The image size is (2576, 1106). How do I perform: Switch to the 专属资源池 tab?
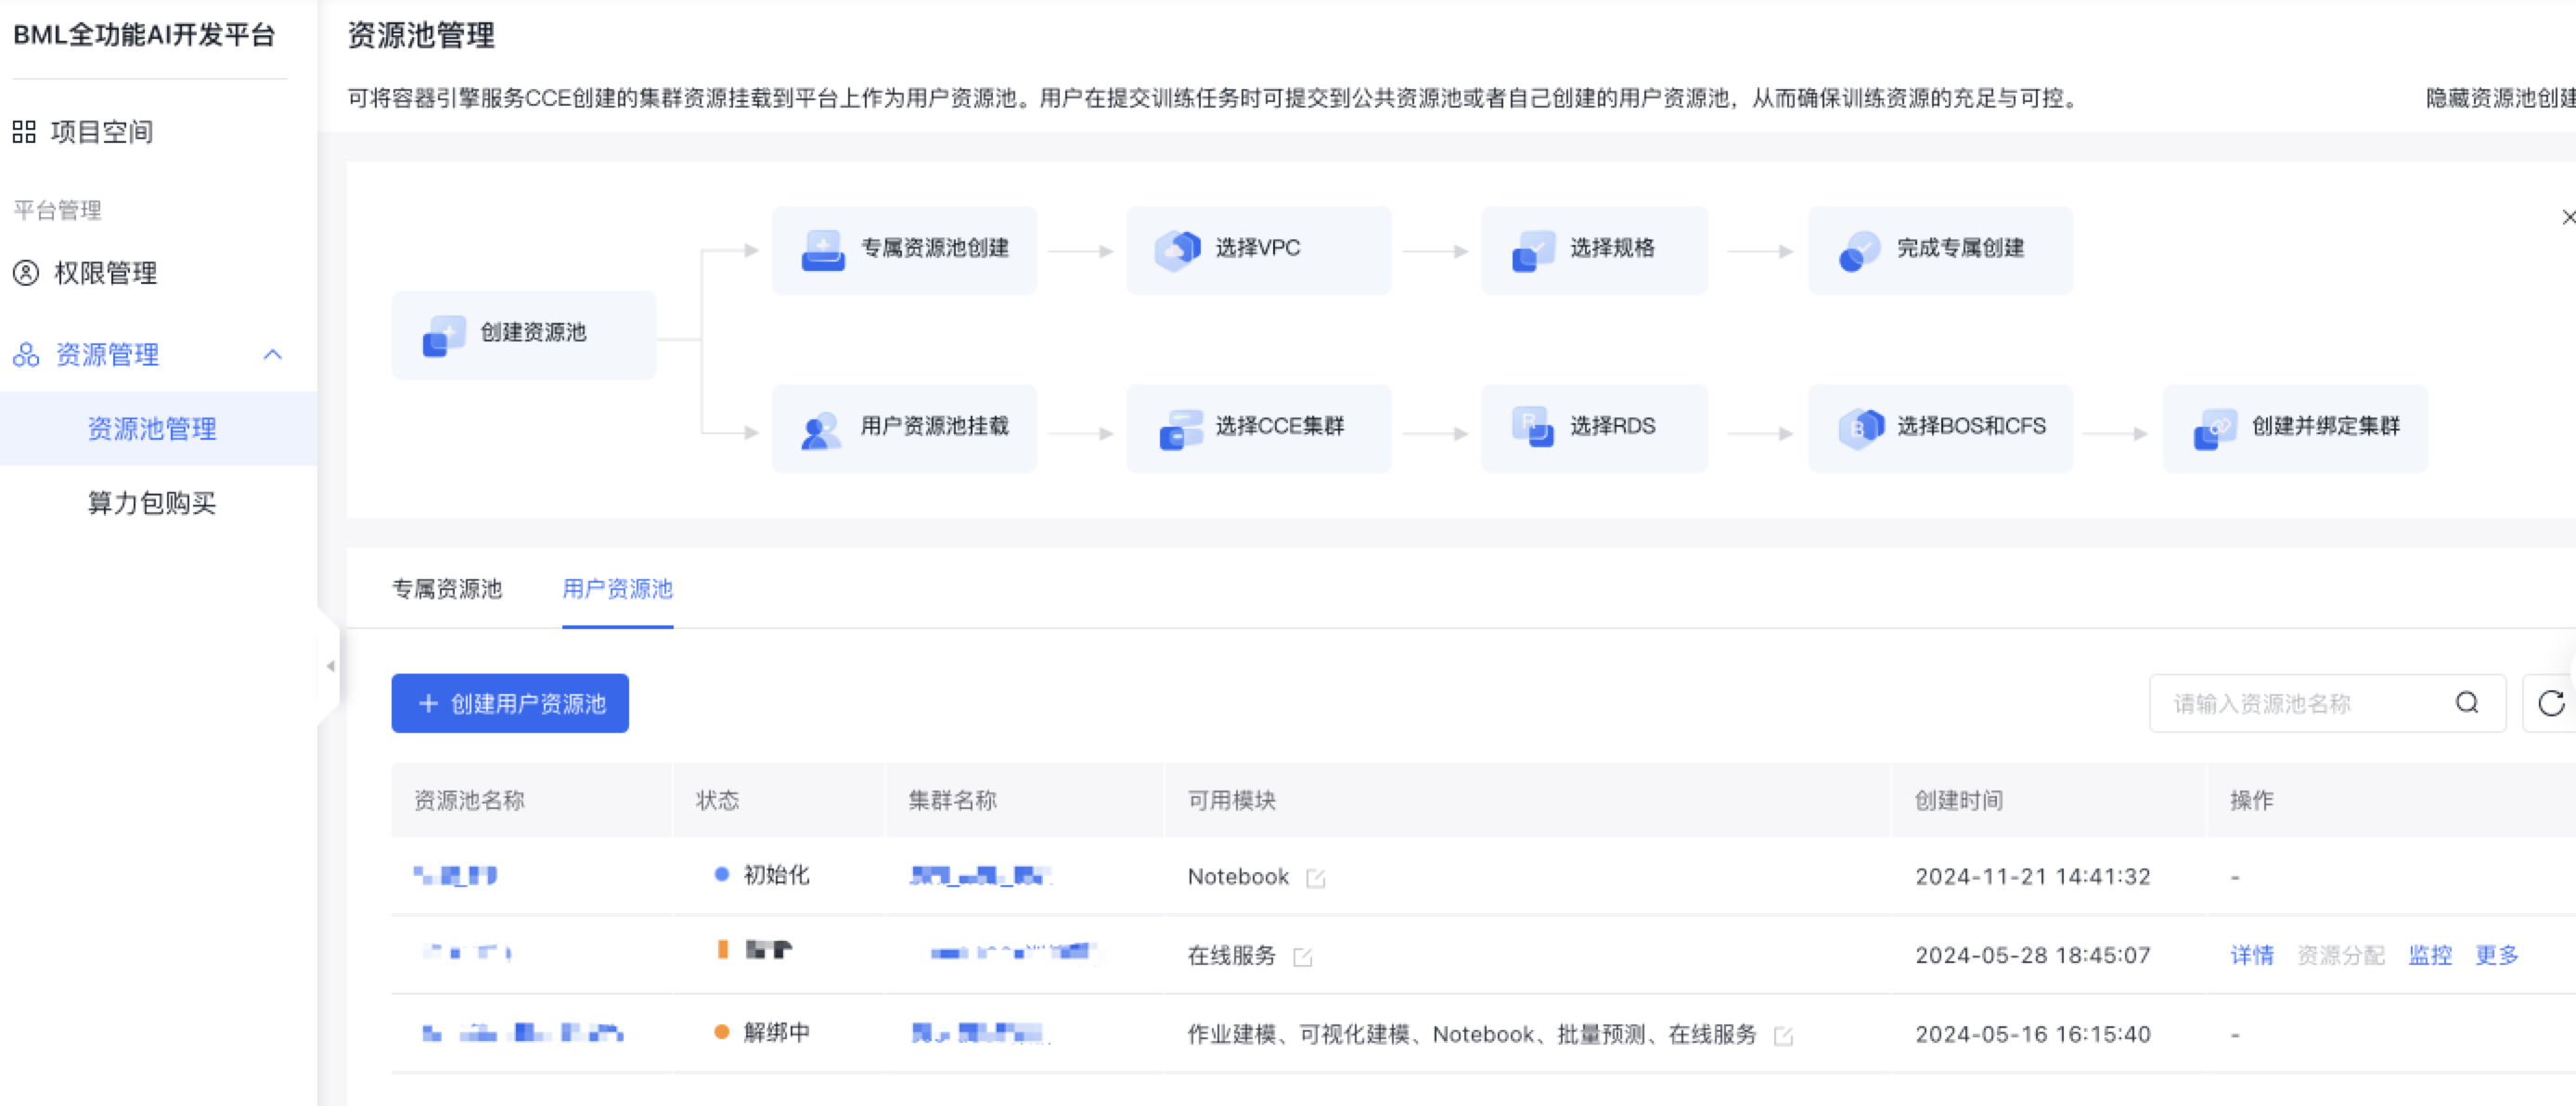click(x=447, y=589)
